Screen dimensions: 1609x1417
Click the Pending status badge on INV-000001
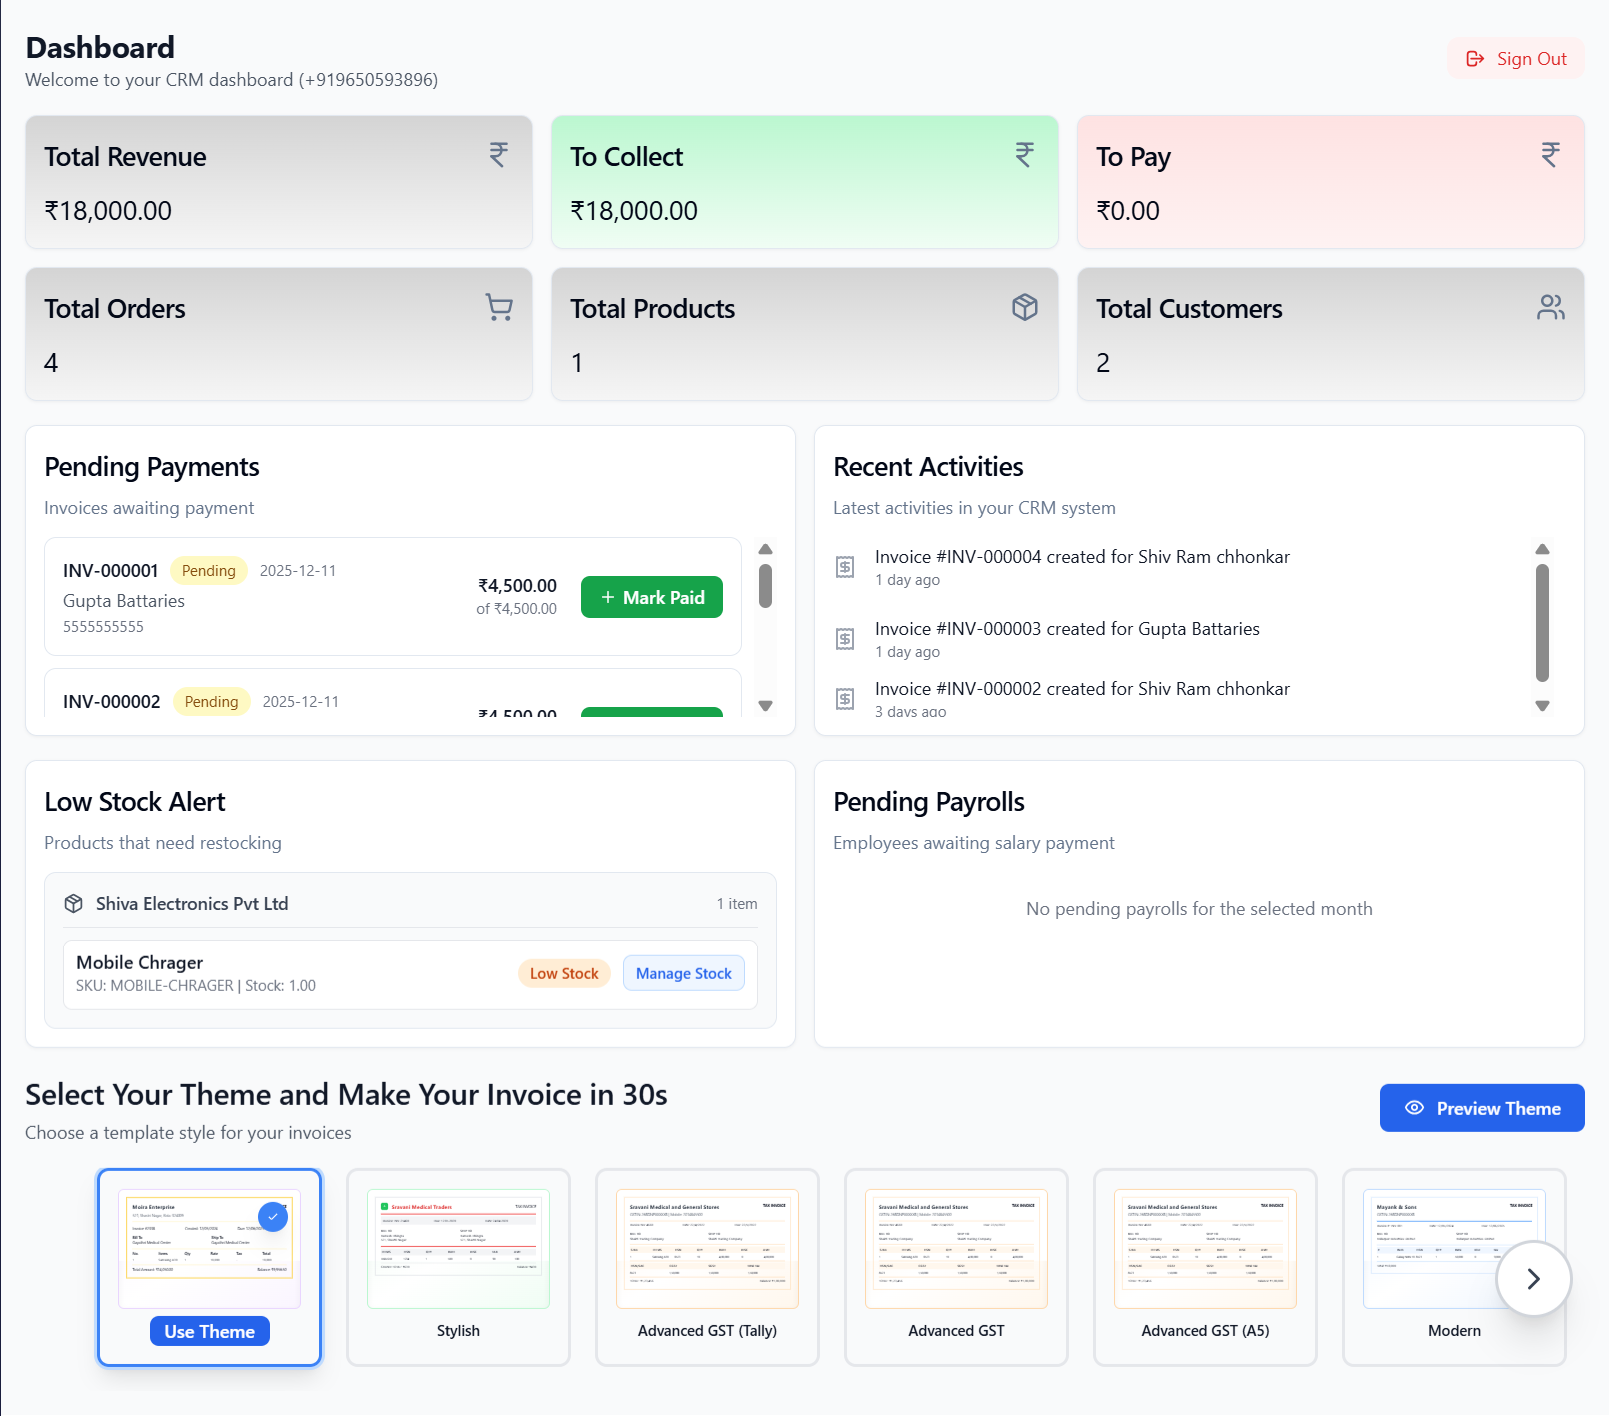208,570
